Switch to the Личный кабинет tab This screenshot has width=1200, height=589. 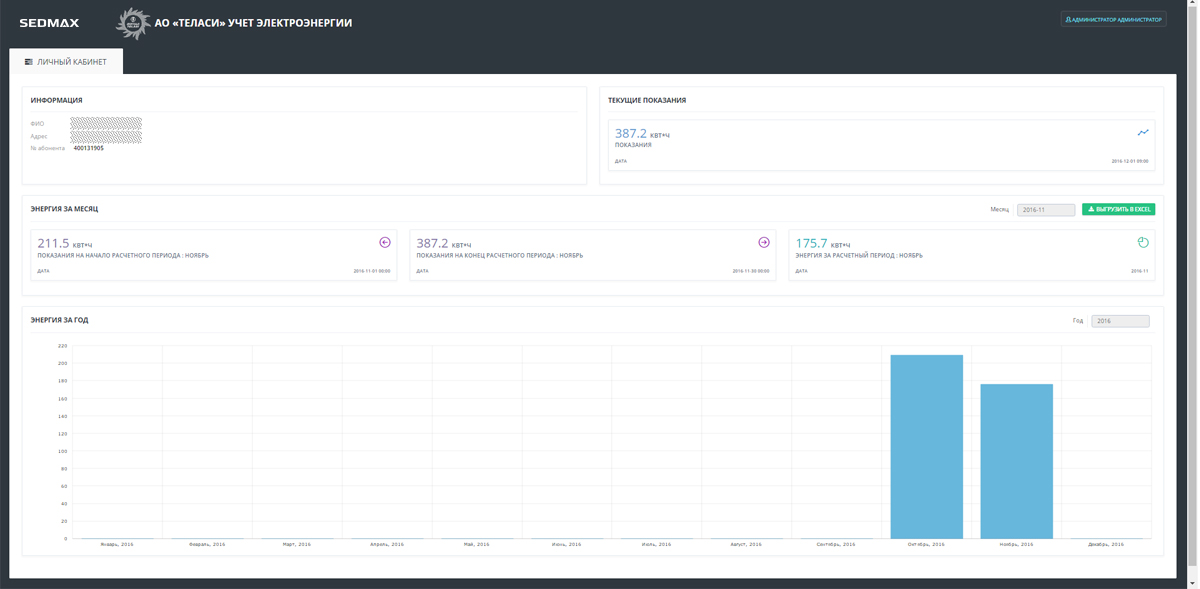pos(67,62)
